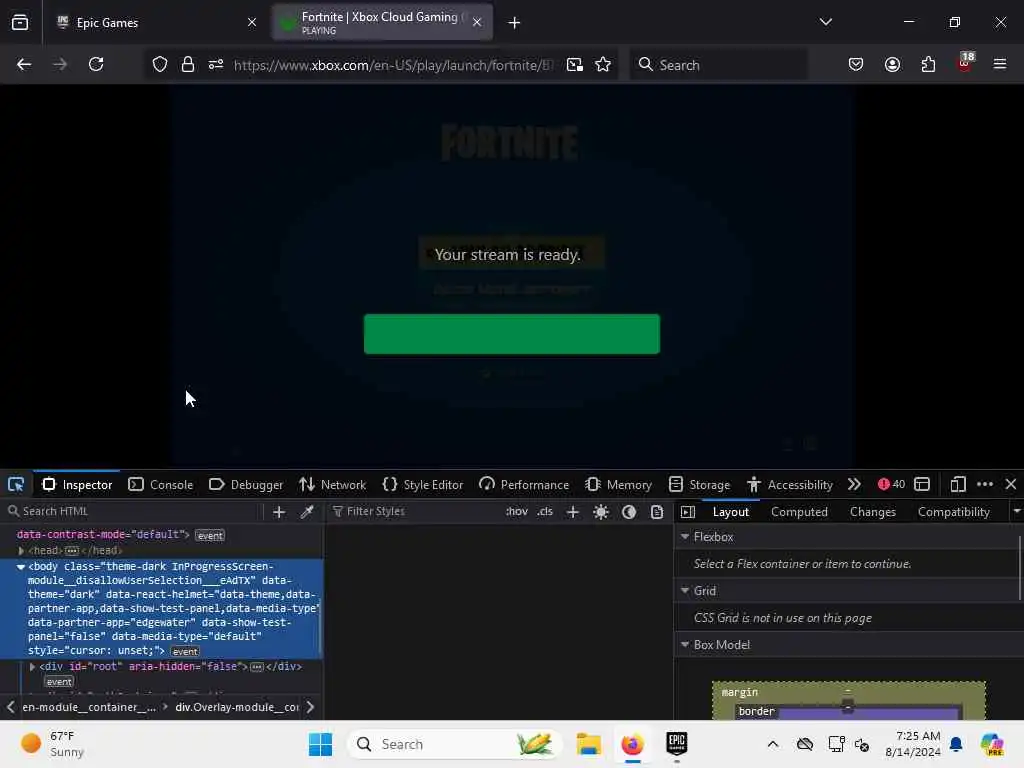1024x768 pixels.
Task: Open the Debugger panel
Action: click(246, 485)
